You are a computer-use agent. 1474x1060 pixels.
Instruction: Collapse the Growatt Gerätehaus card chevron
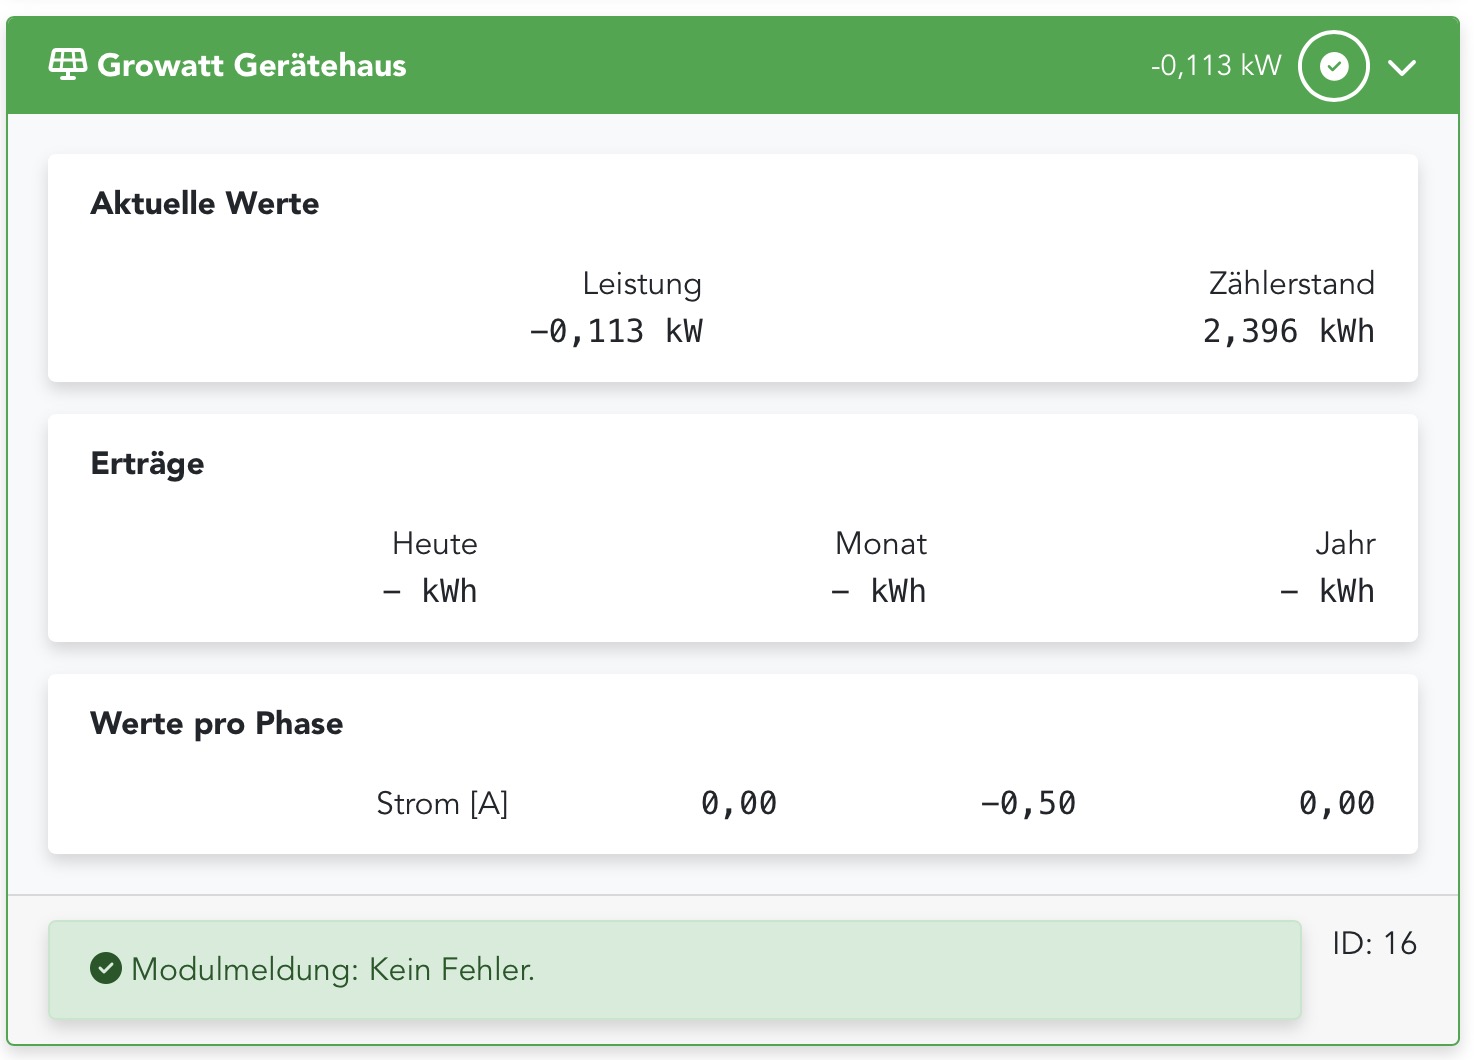click(1402, 67)
